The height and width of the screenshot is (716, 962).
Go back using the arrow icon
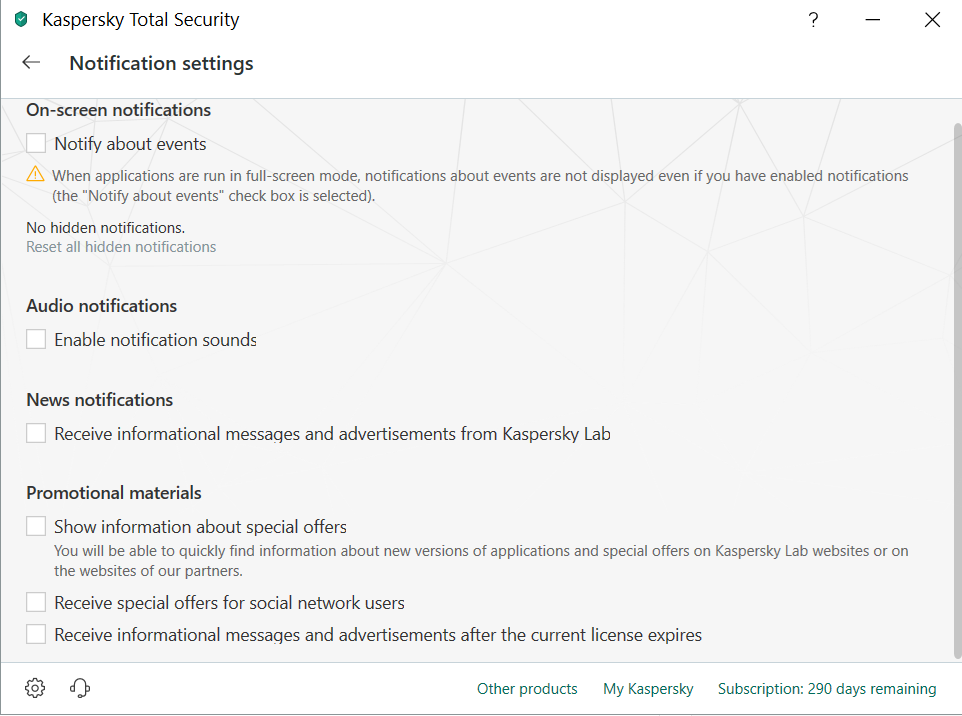[x=31, y=62]
